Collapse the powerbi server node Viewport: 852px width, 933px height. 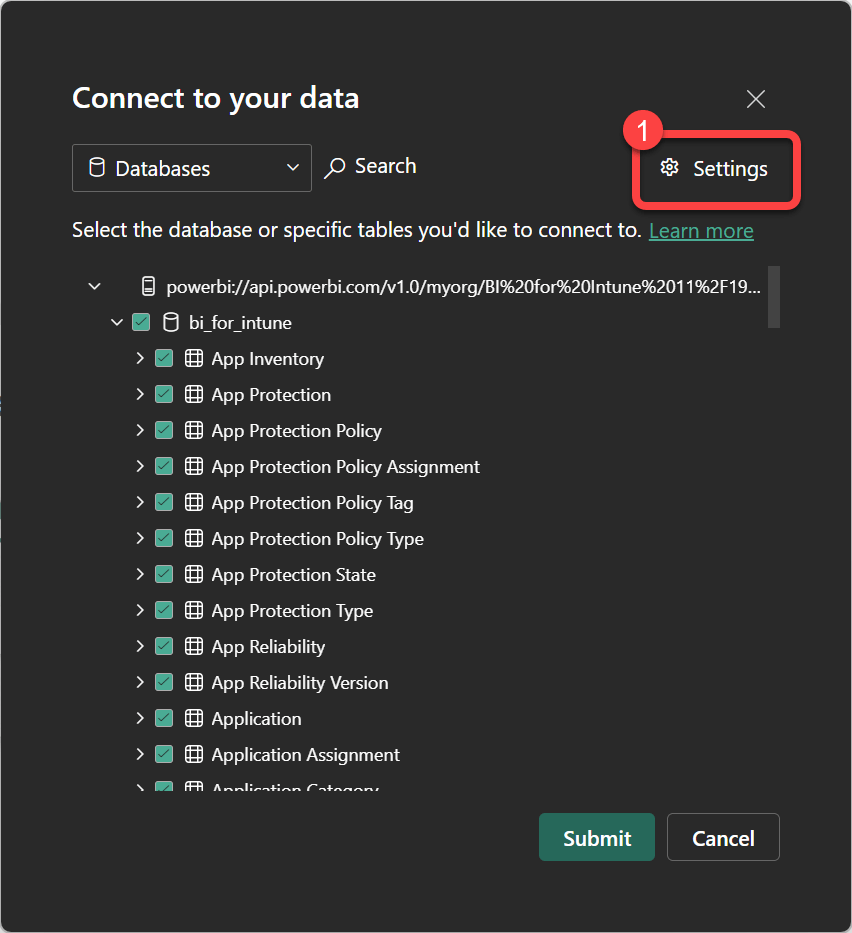tap(95, 286)
